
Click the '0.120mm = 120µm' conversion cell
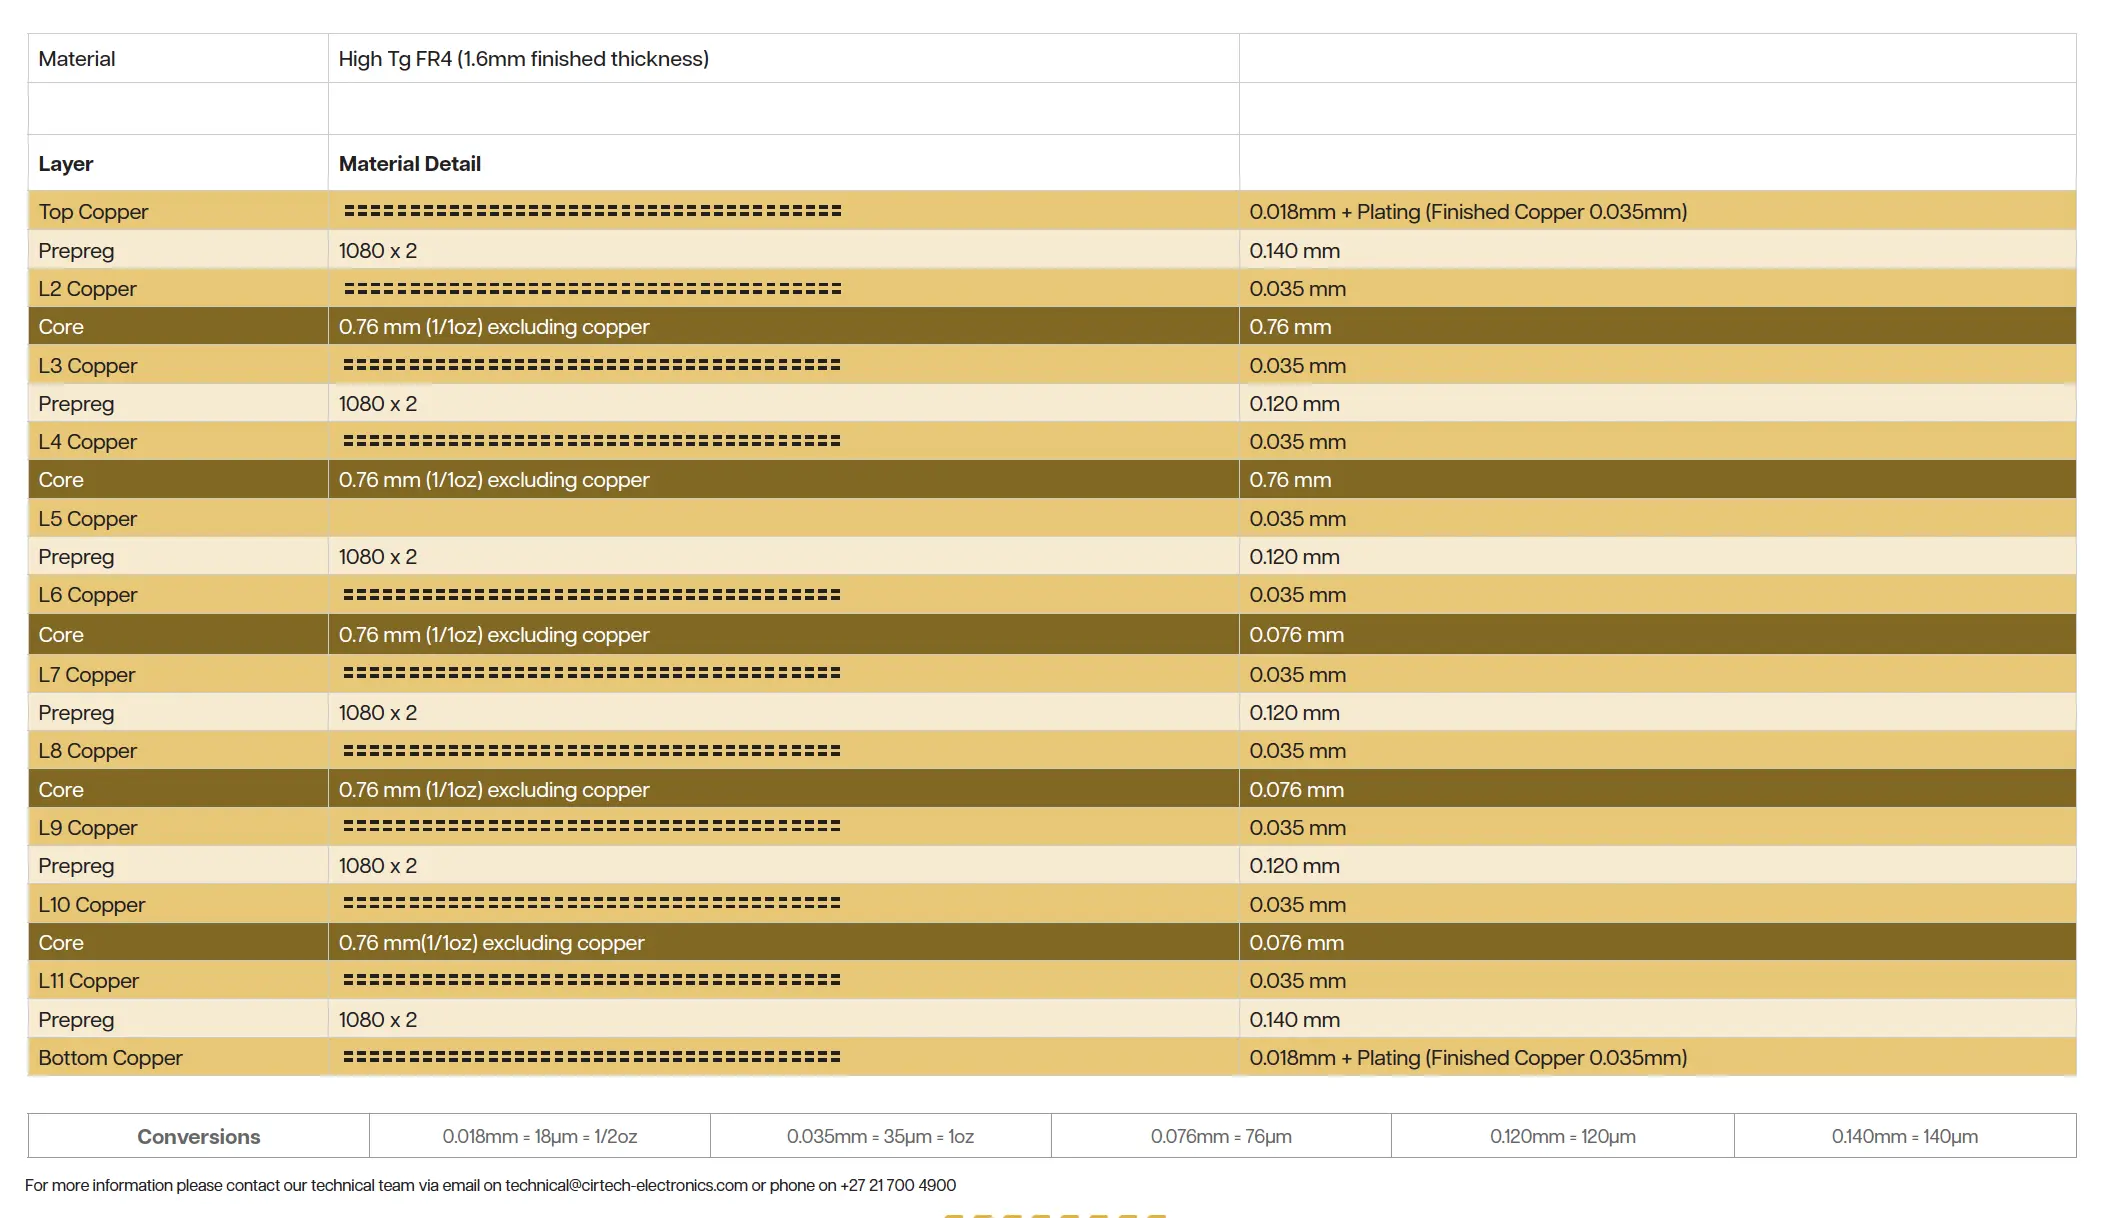coord(1562,1137)
